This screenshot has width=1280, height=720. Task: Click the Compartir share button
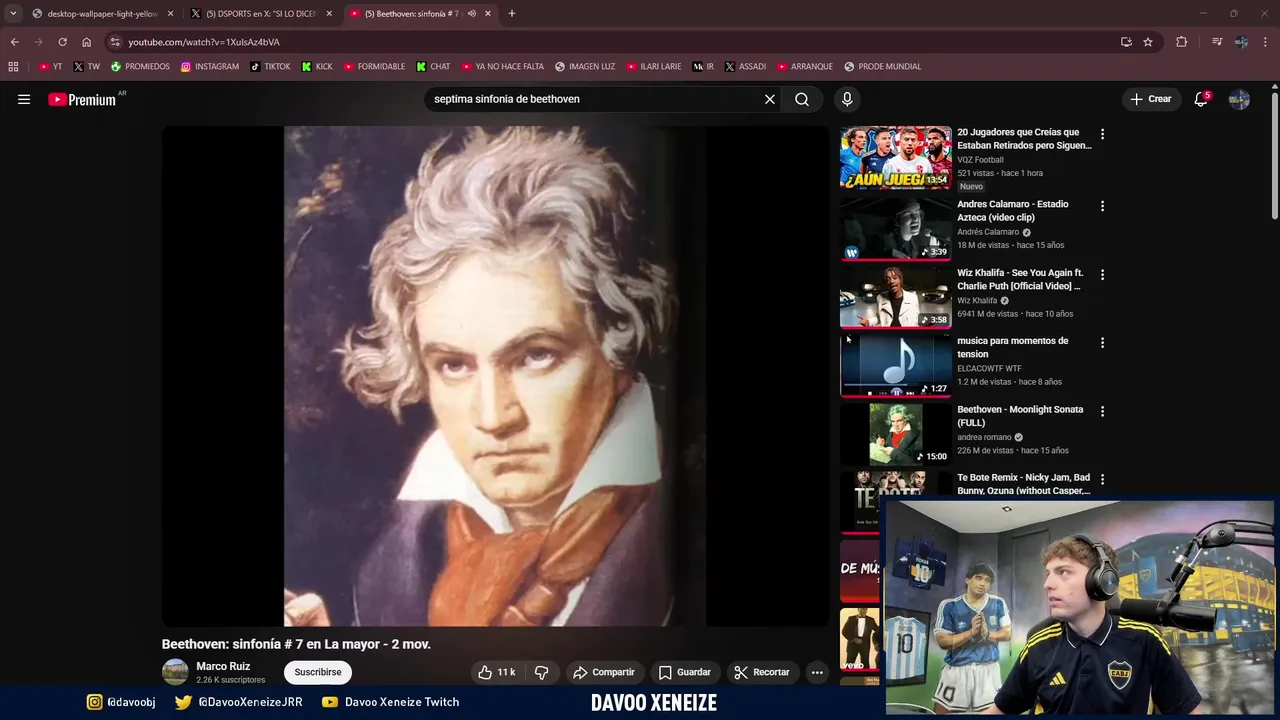click(604, 672)
